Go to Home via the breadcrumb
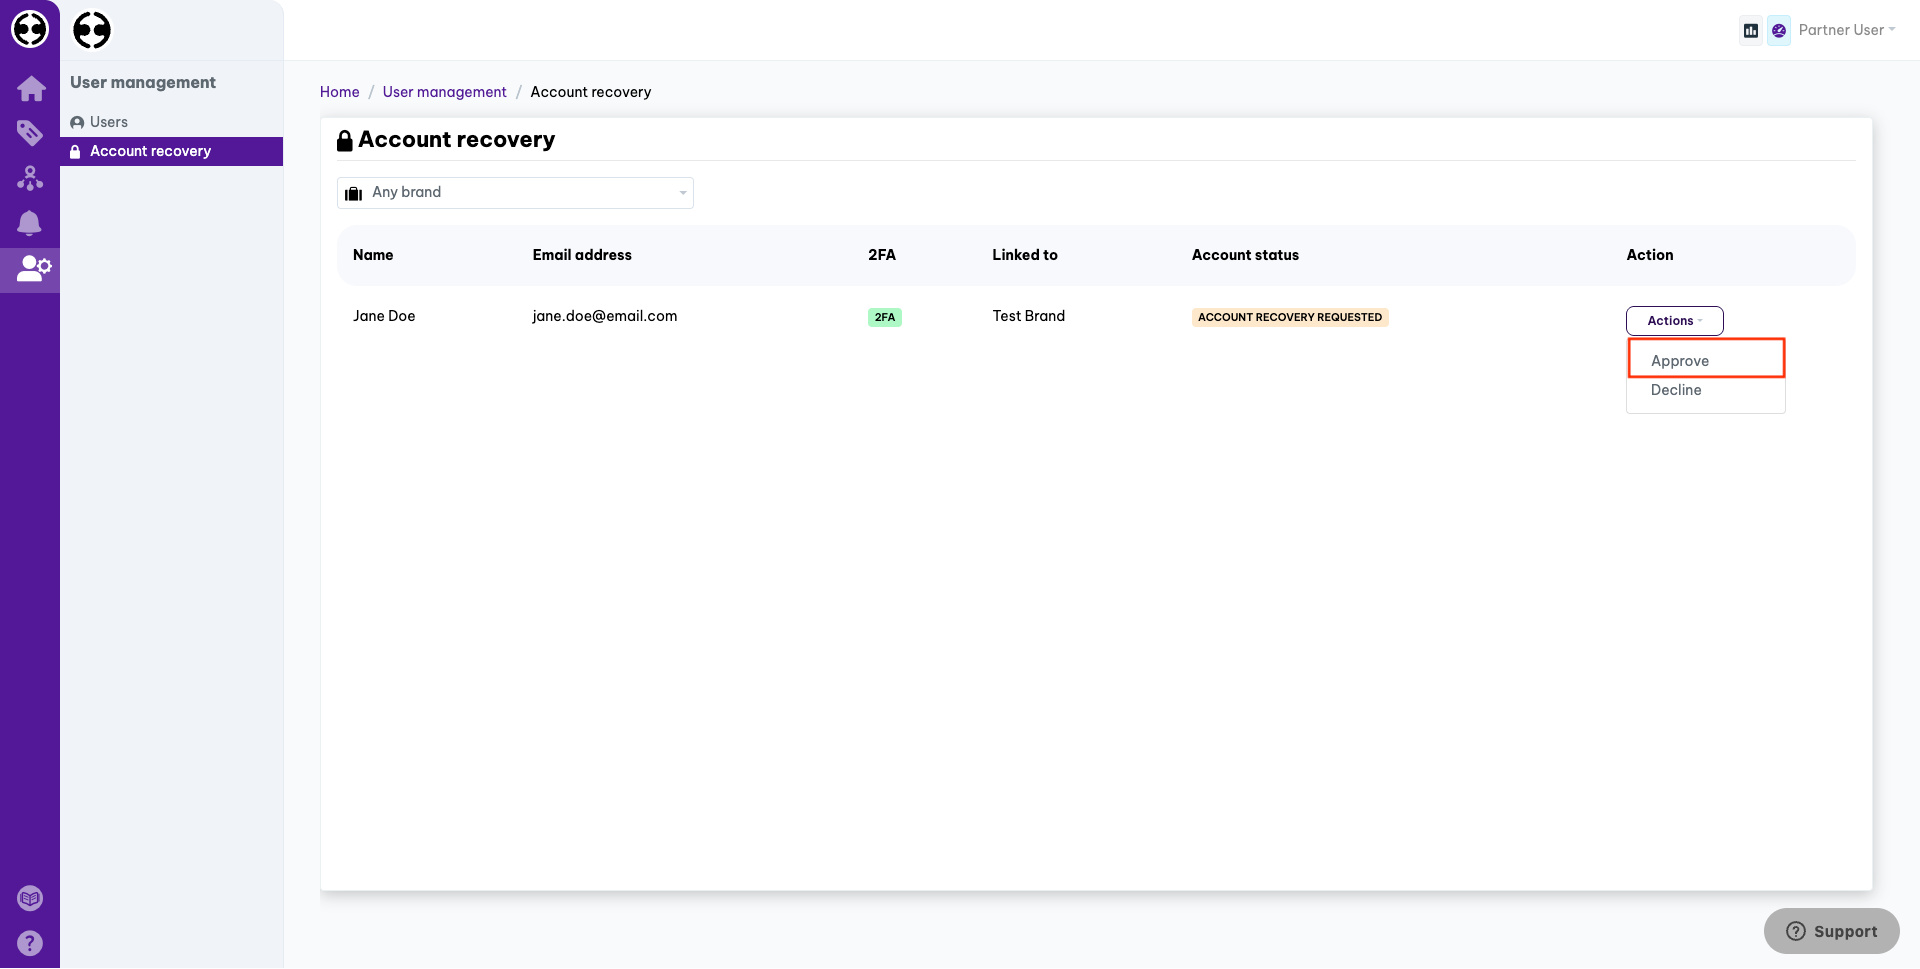Image resolution: width=1920 pixels, height=969 pixels. (x=340, y=92)
